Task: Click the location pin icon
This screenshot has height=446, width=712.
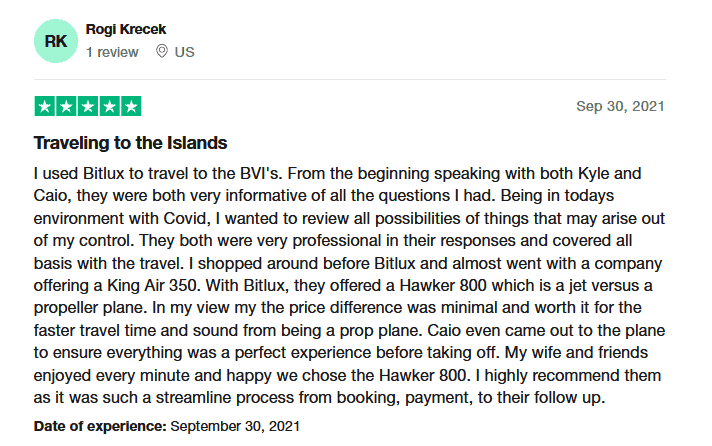Action: coord(162,52)
